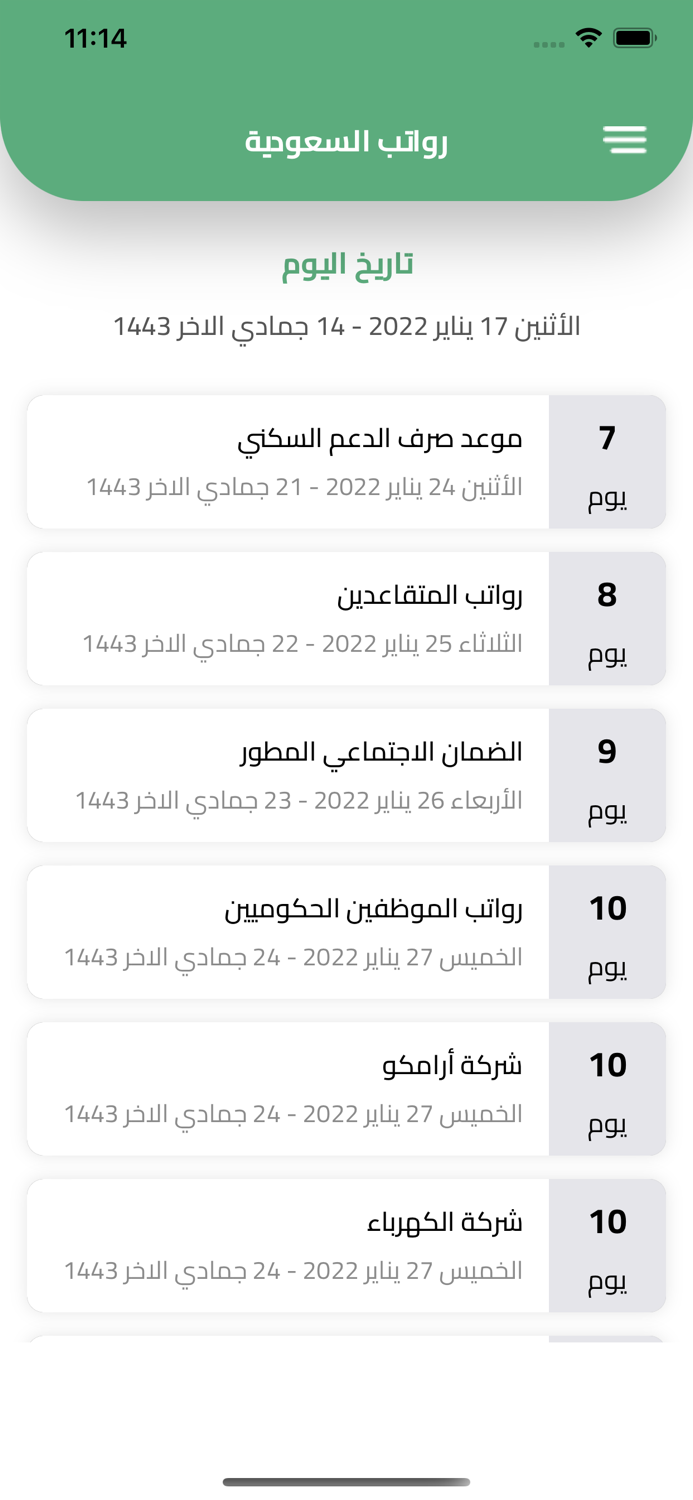This screenshot has height=1500, width=693.
Task: Select 'رواتب الموظفين الحكوميين' card
Action: click(x=300, y=931)
